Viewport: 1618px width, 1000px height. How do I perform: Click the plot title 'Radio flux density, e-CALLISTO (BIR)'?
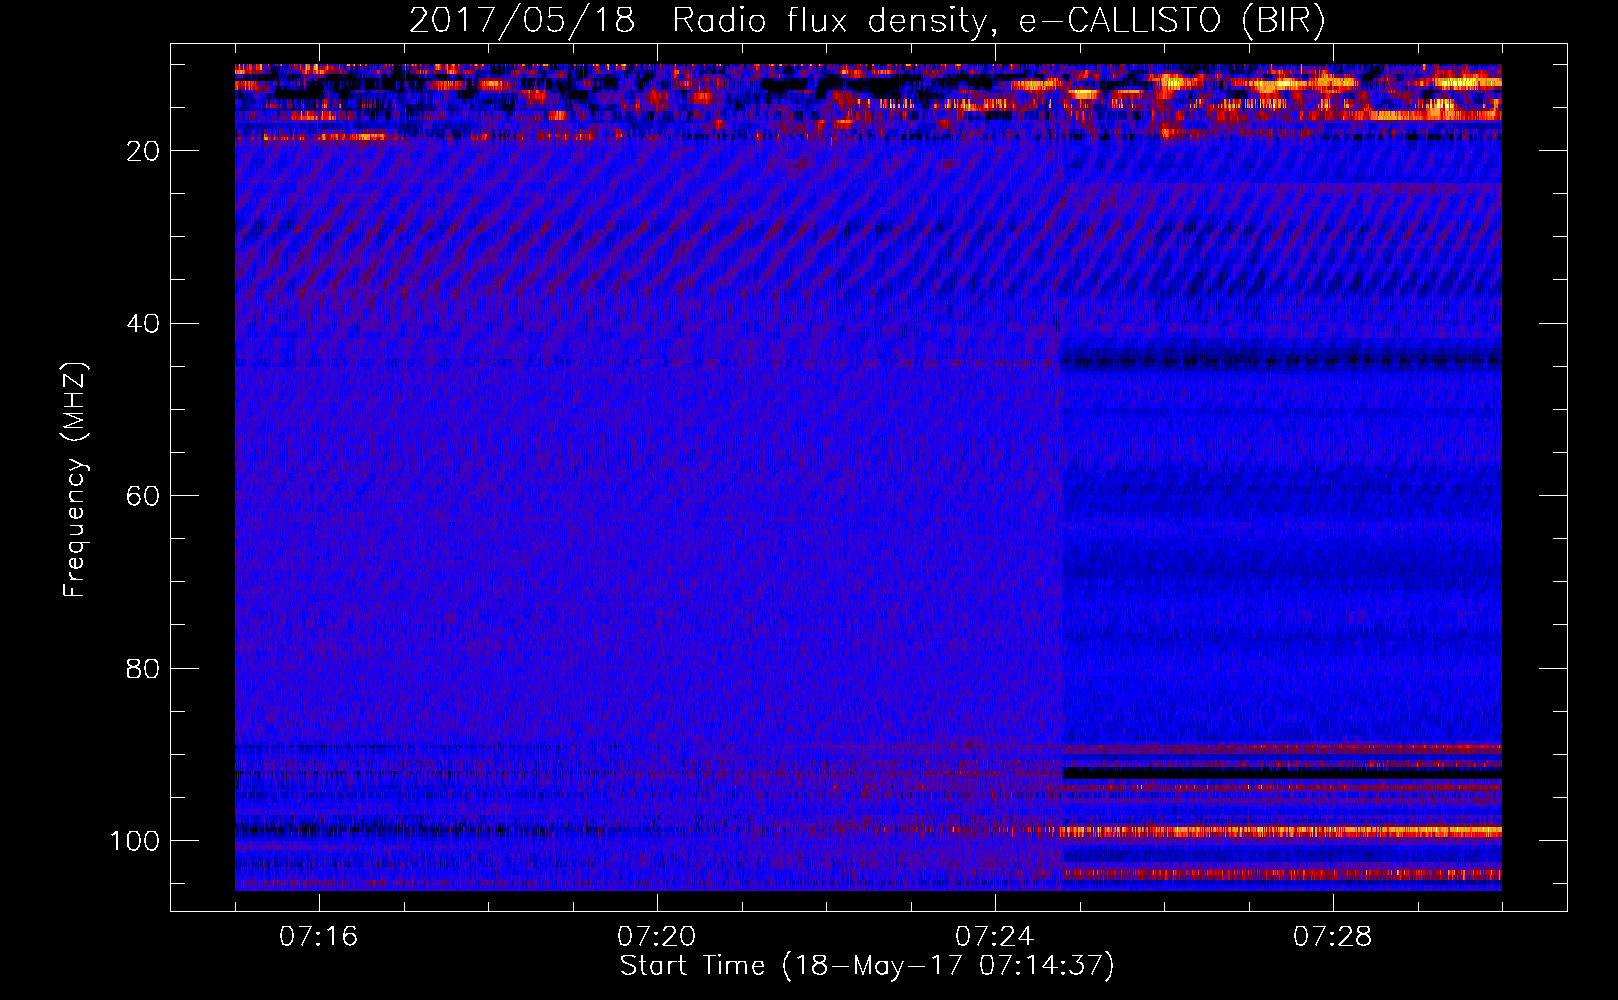coord(998,21)
